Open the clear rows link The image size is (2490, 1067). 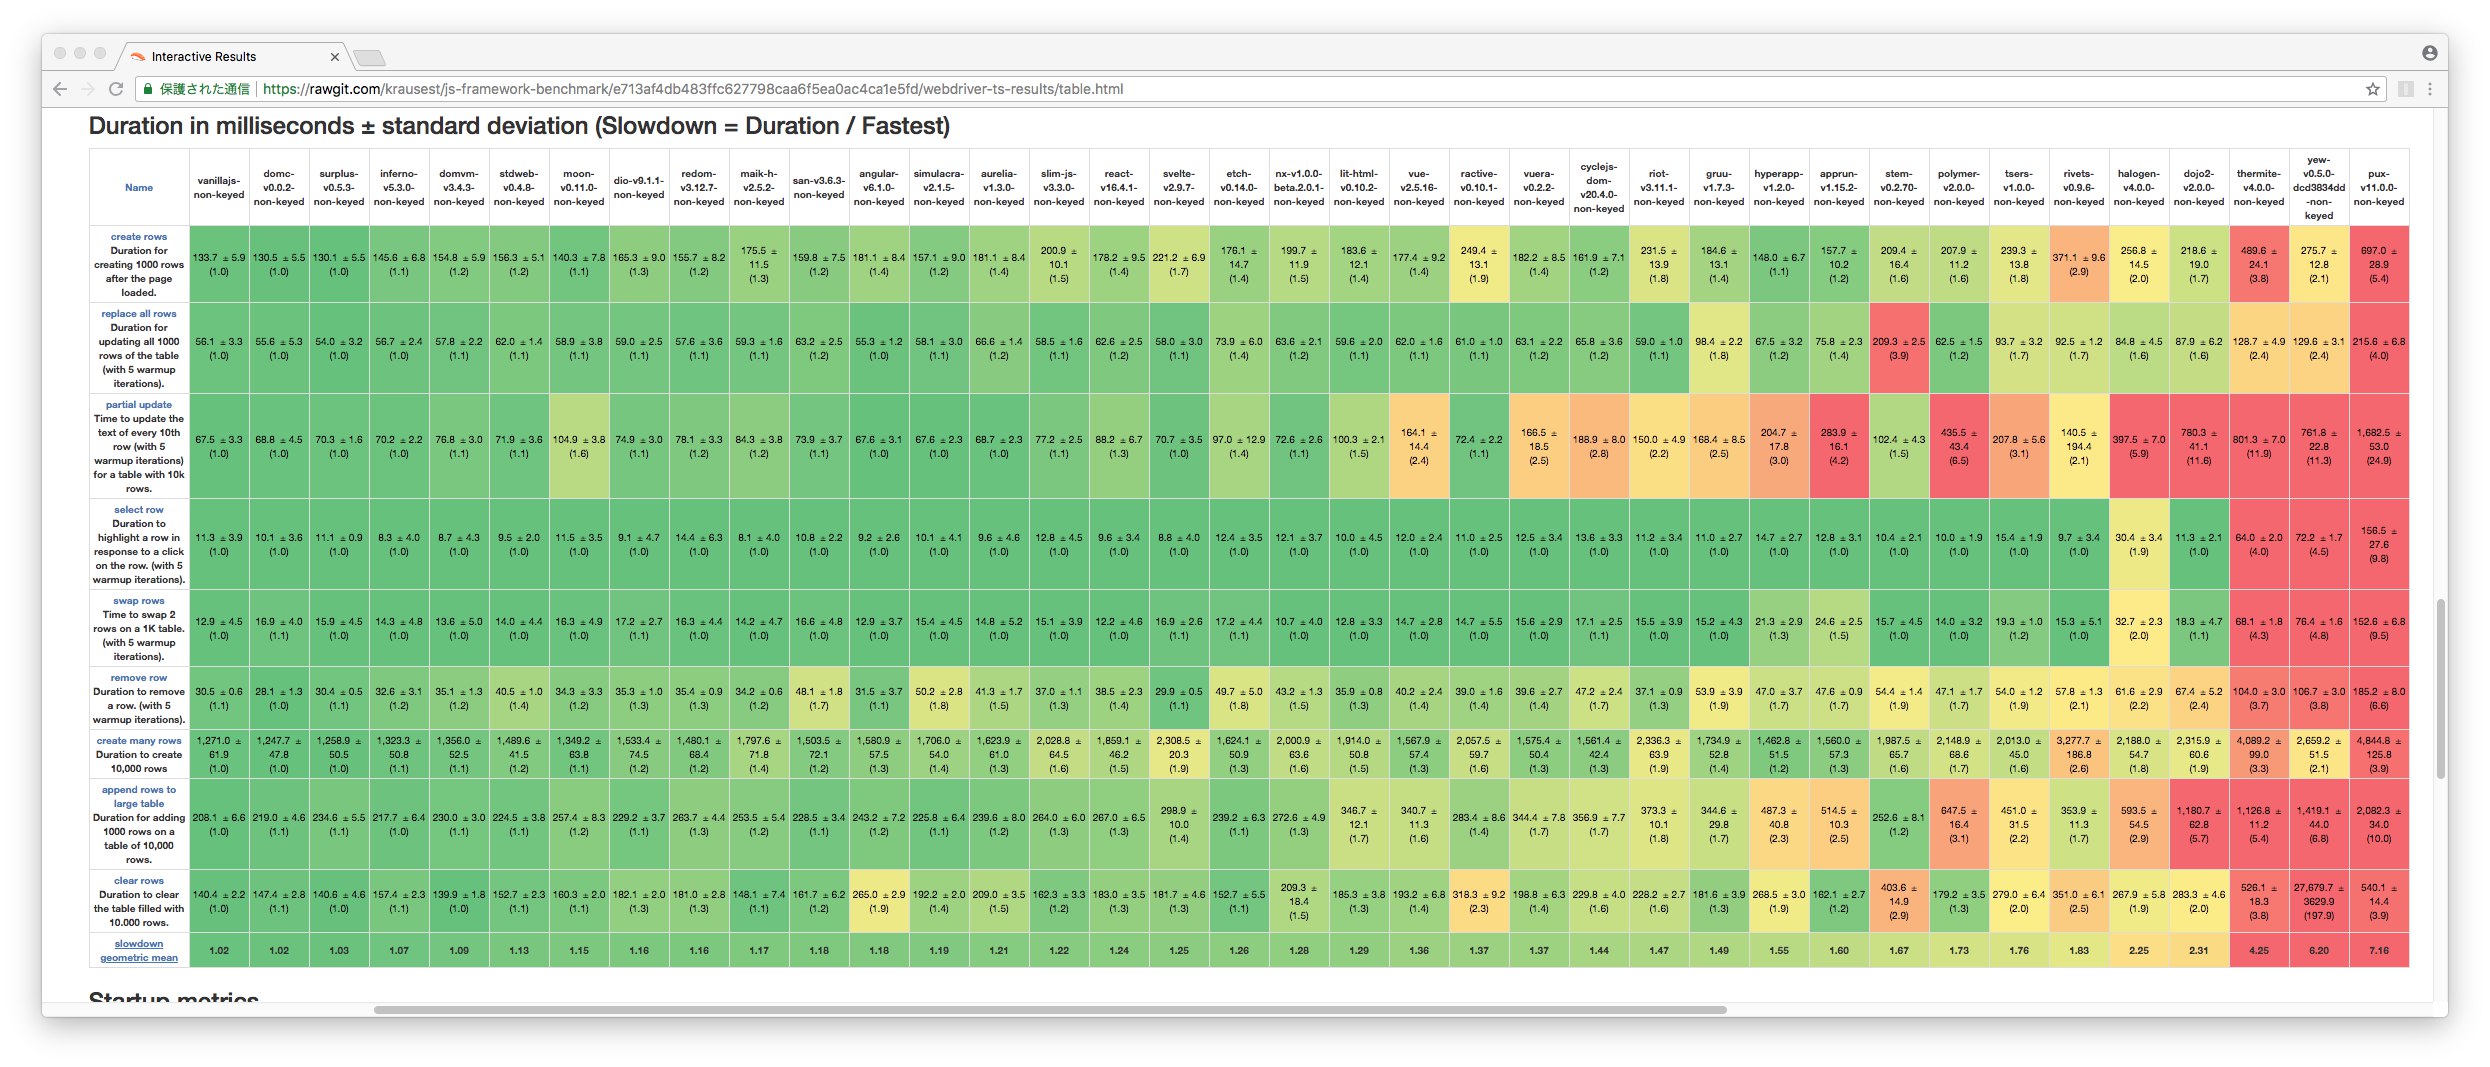click(x=139, y=881)
